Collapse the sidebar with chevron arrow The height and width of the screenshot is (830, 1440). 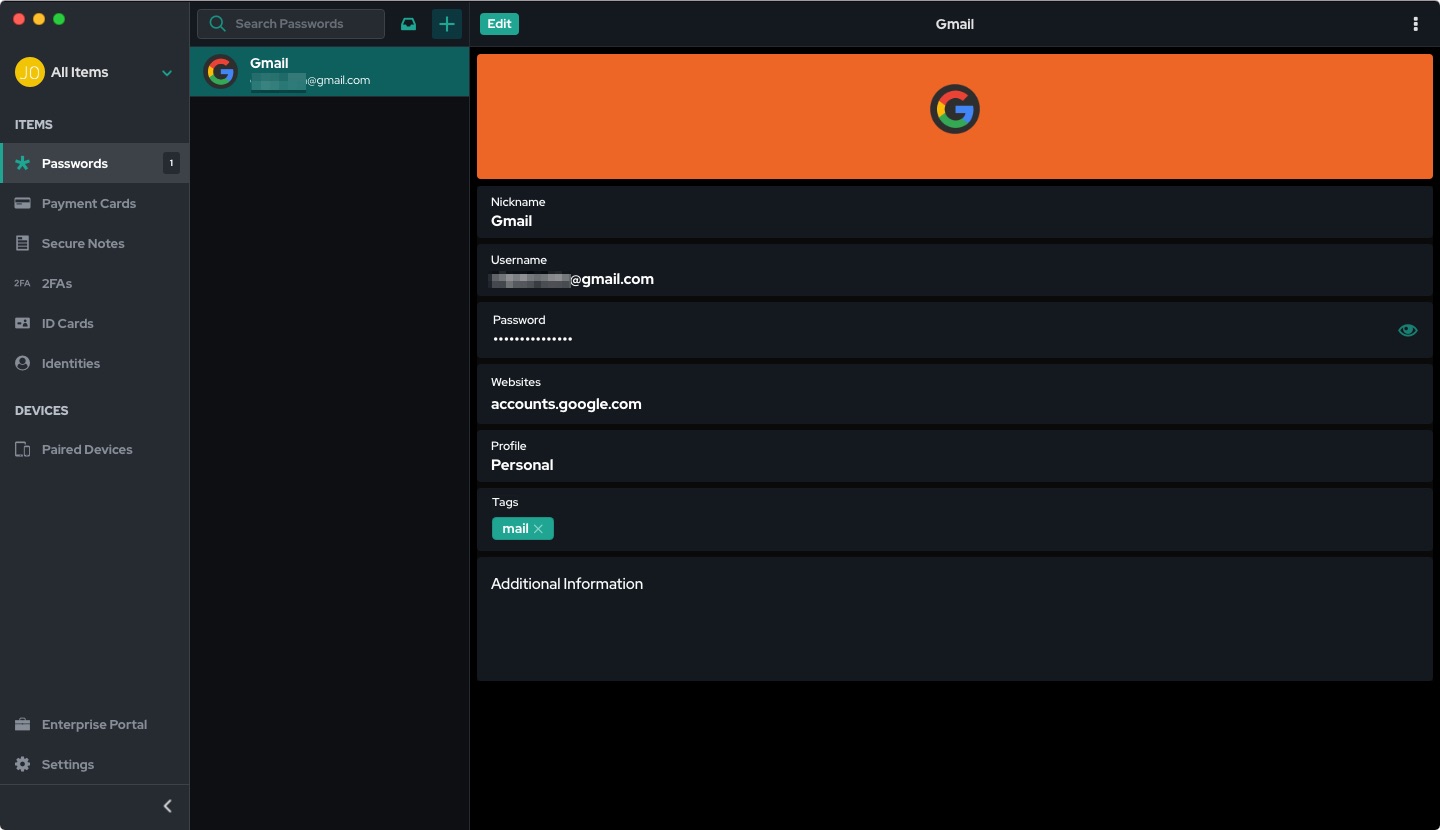167,806
